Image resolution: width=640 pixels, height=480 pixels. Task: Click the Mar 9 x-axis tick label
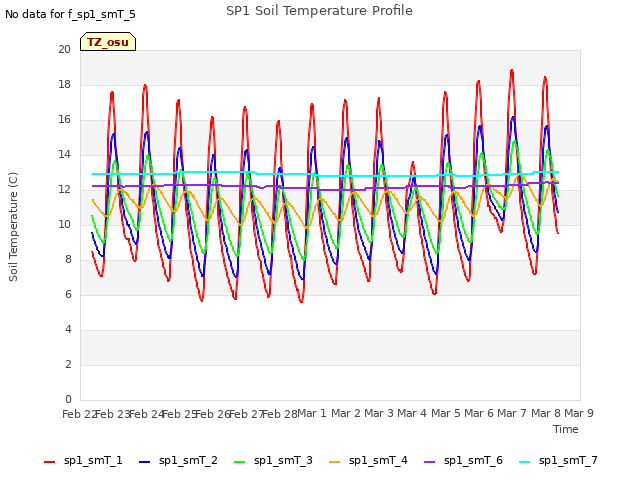click(x=579, y=413)
